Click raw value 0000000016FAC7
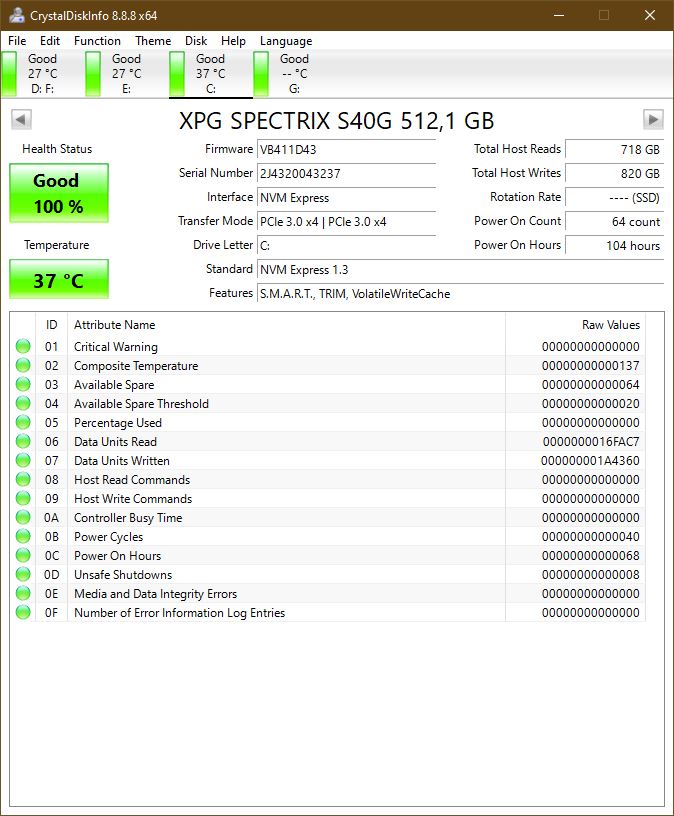 coord(591,442)
